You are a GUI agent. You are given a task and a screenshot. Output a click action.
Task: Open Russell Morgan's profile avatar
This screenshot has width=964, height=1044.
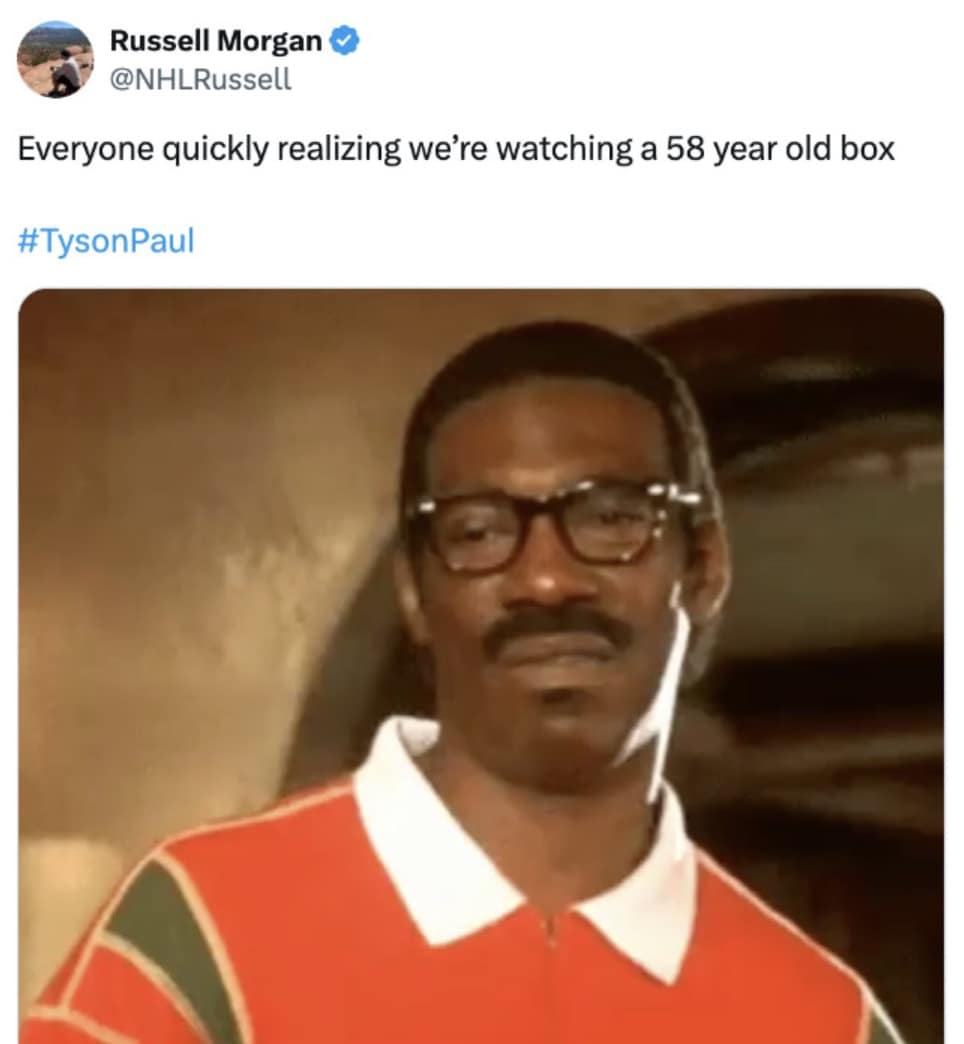55,59
